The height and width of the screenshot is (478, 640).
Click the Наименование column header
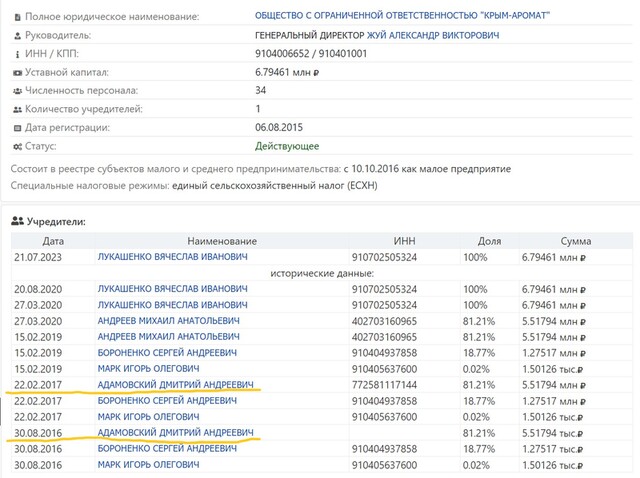point(222,241)
